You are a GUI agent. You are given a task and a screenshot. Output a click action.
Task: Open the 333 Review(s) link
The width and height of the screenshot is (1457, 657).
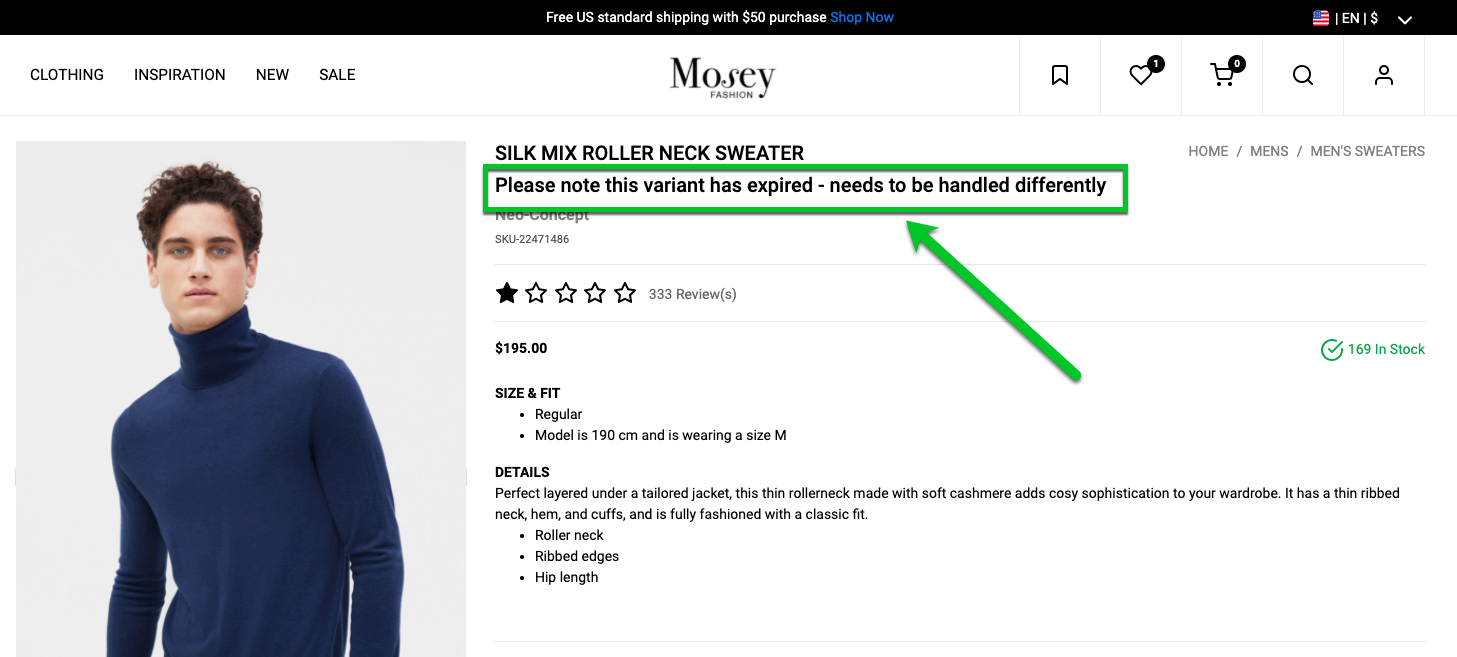[692, 294]
